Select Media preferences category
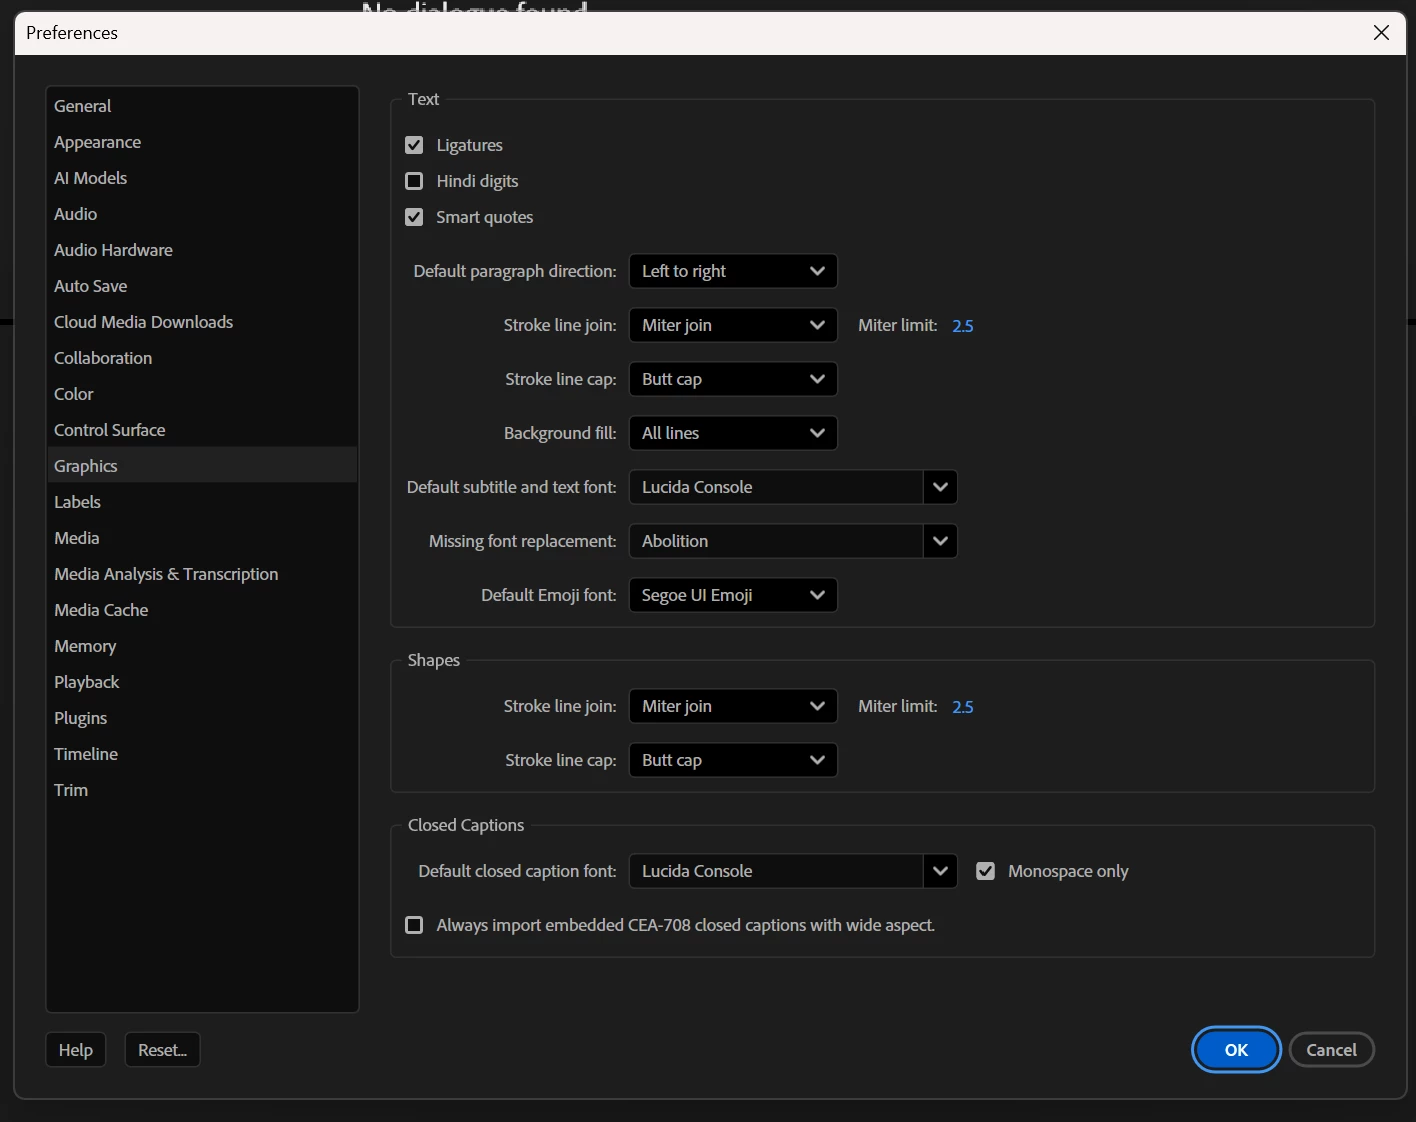1416x1122 pixels. pos(202,538)
